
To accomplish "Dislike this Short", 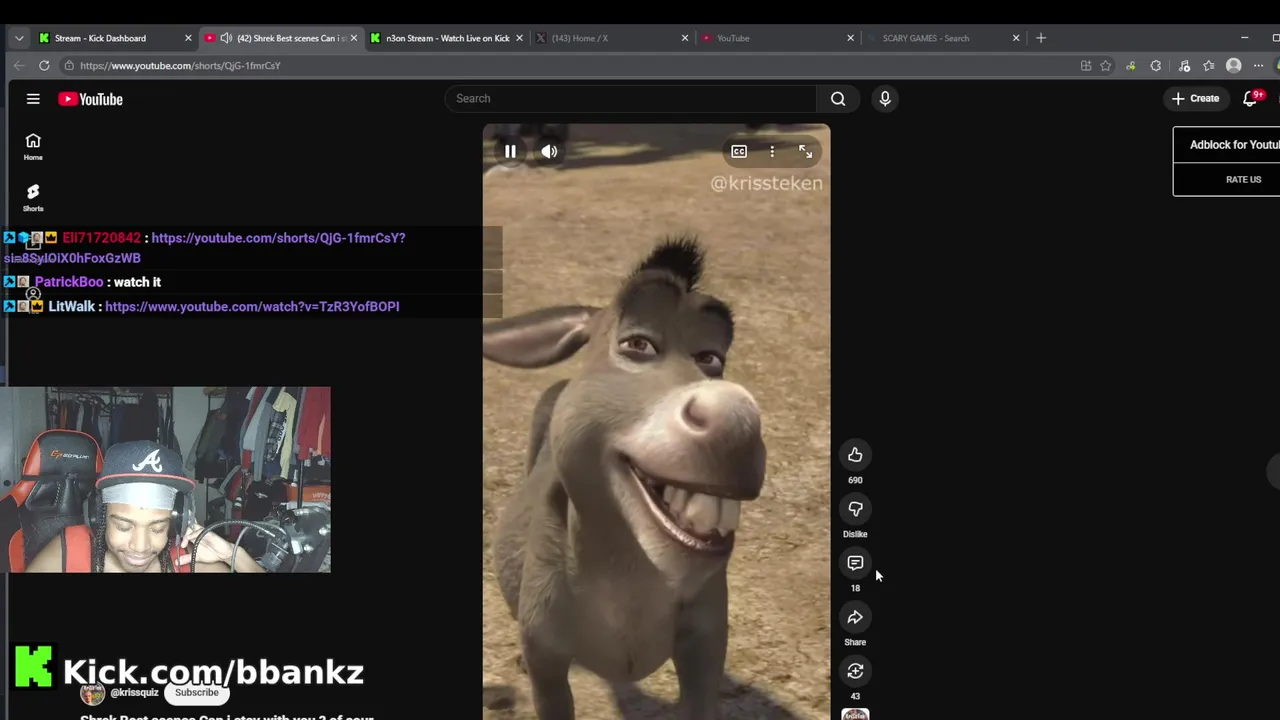I will [855, 509].
